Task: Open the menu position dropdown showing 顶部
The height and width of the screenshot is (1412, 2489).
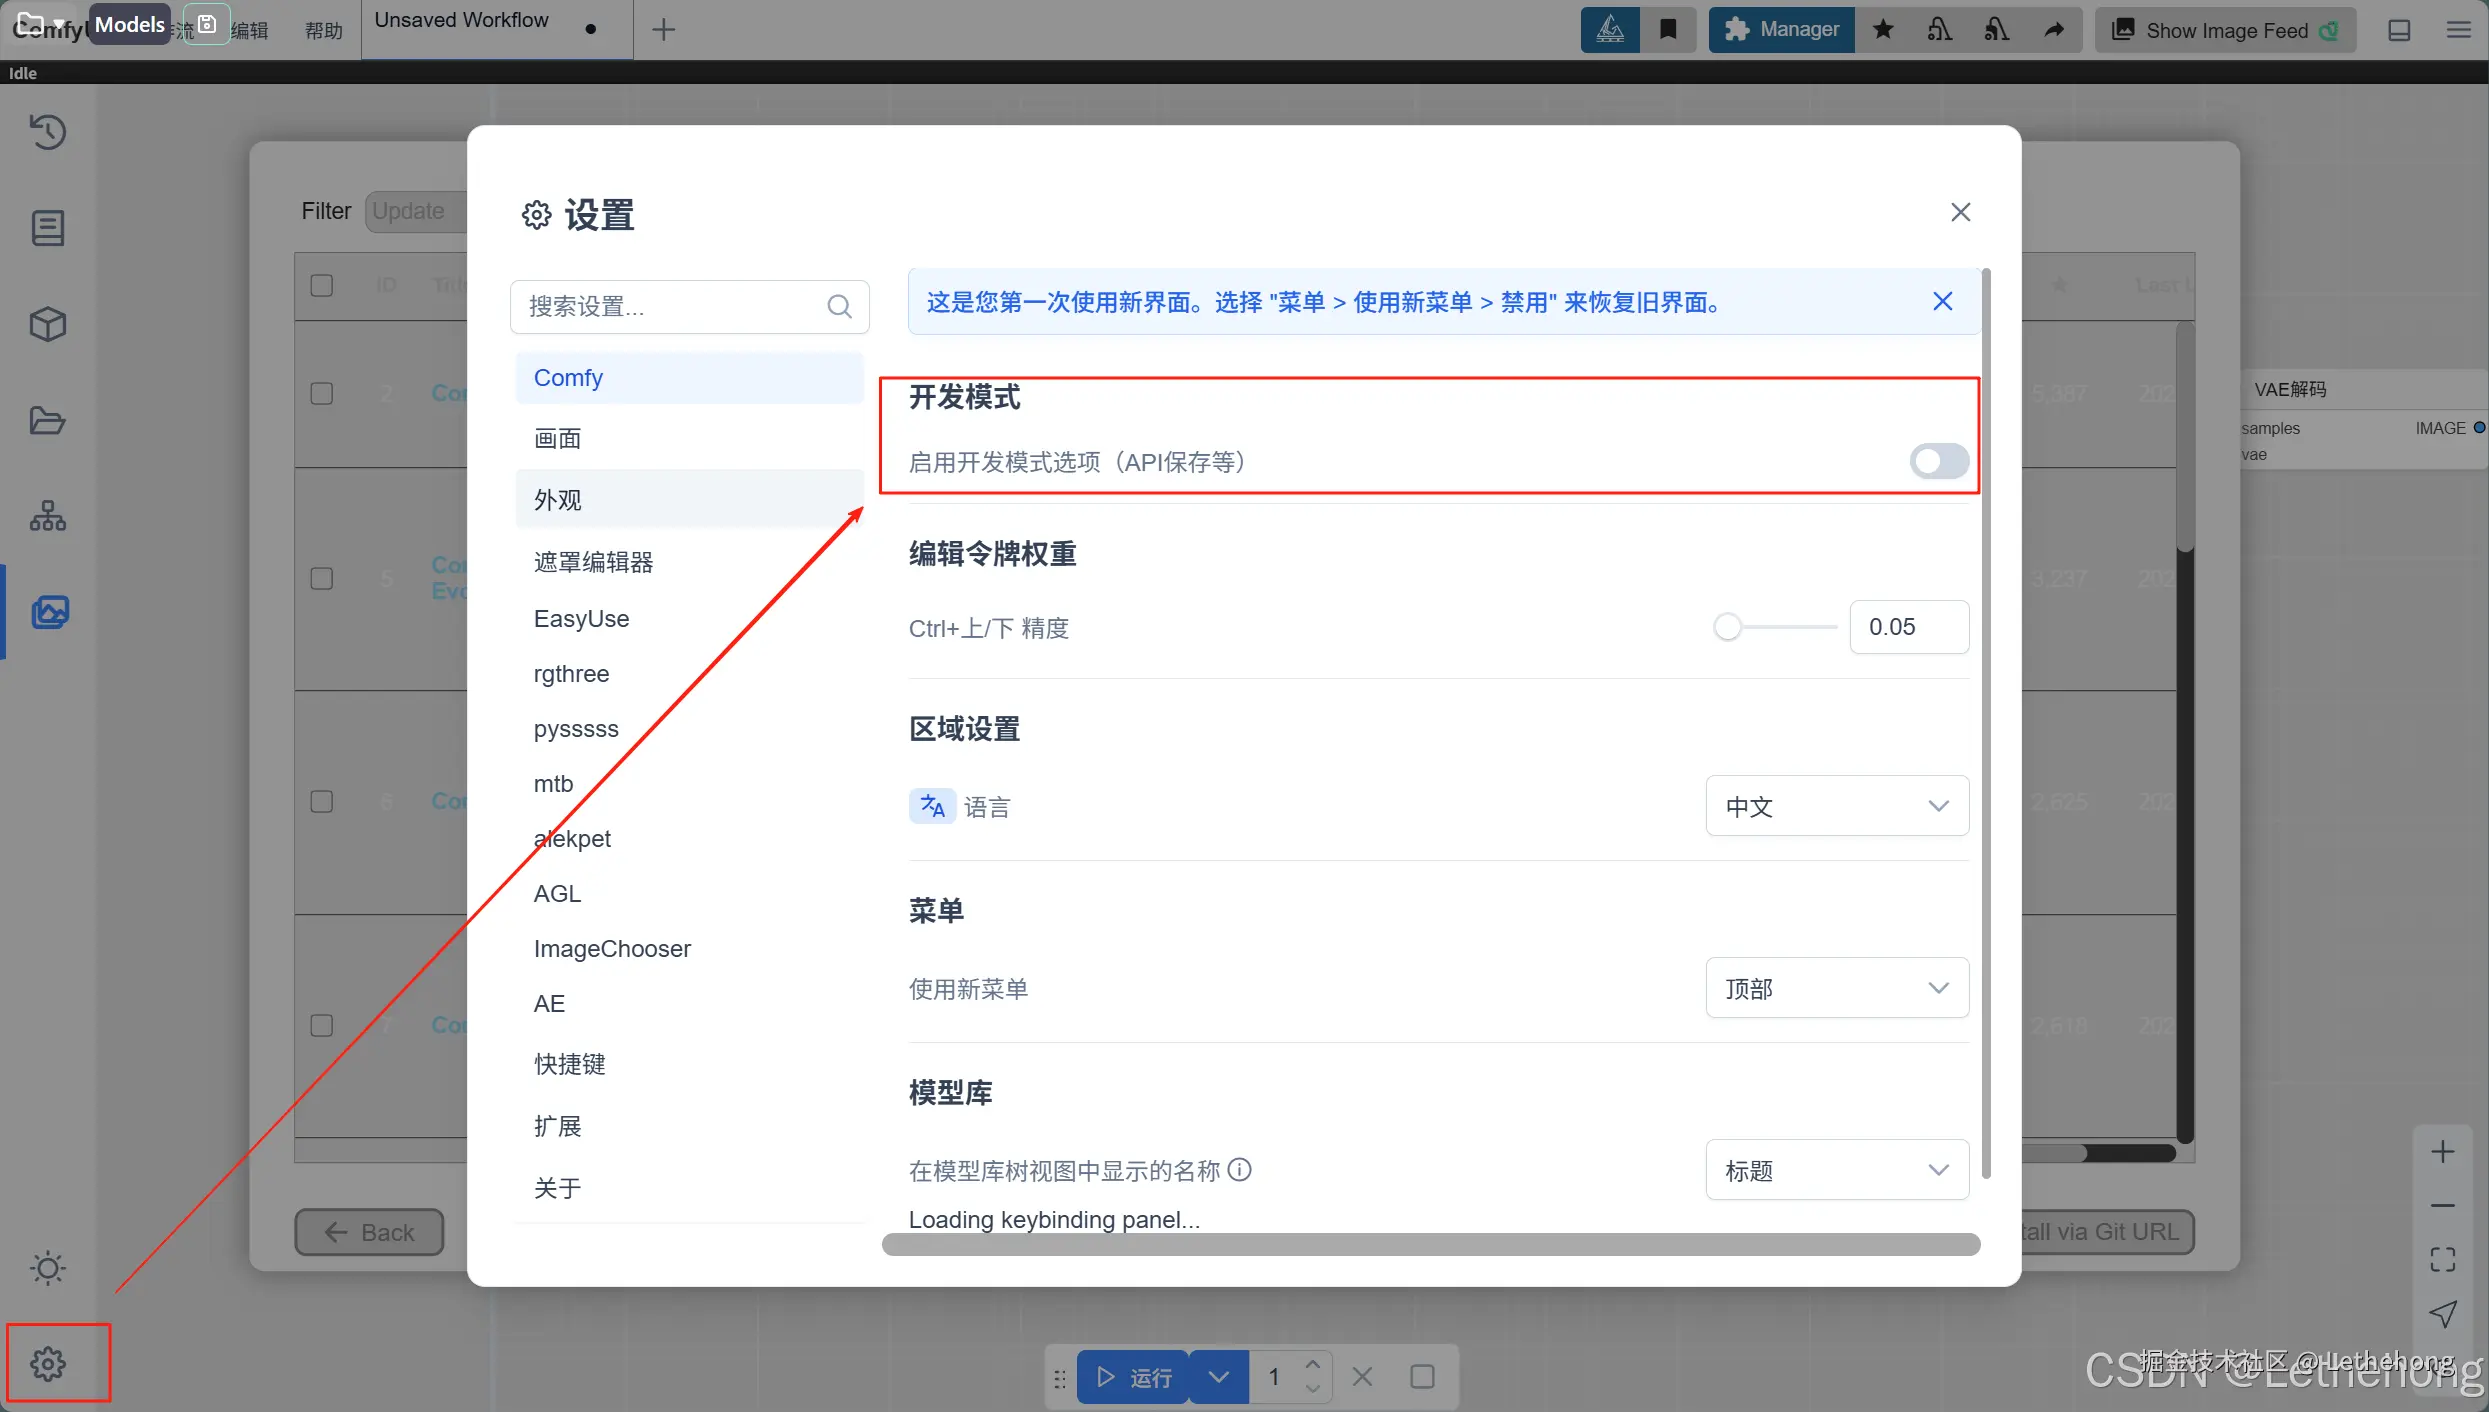Action: click(1836, 988)
